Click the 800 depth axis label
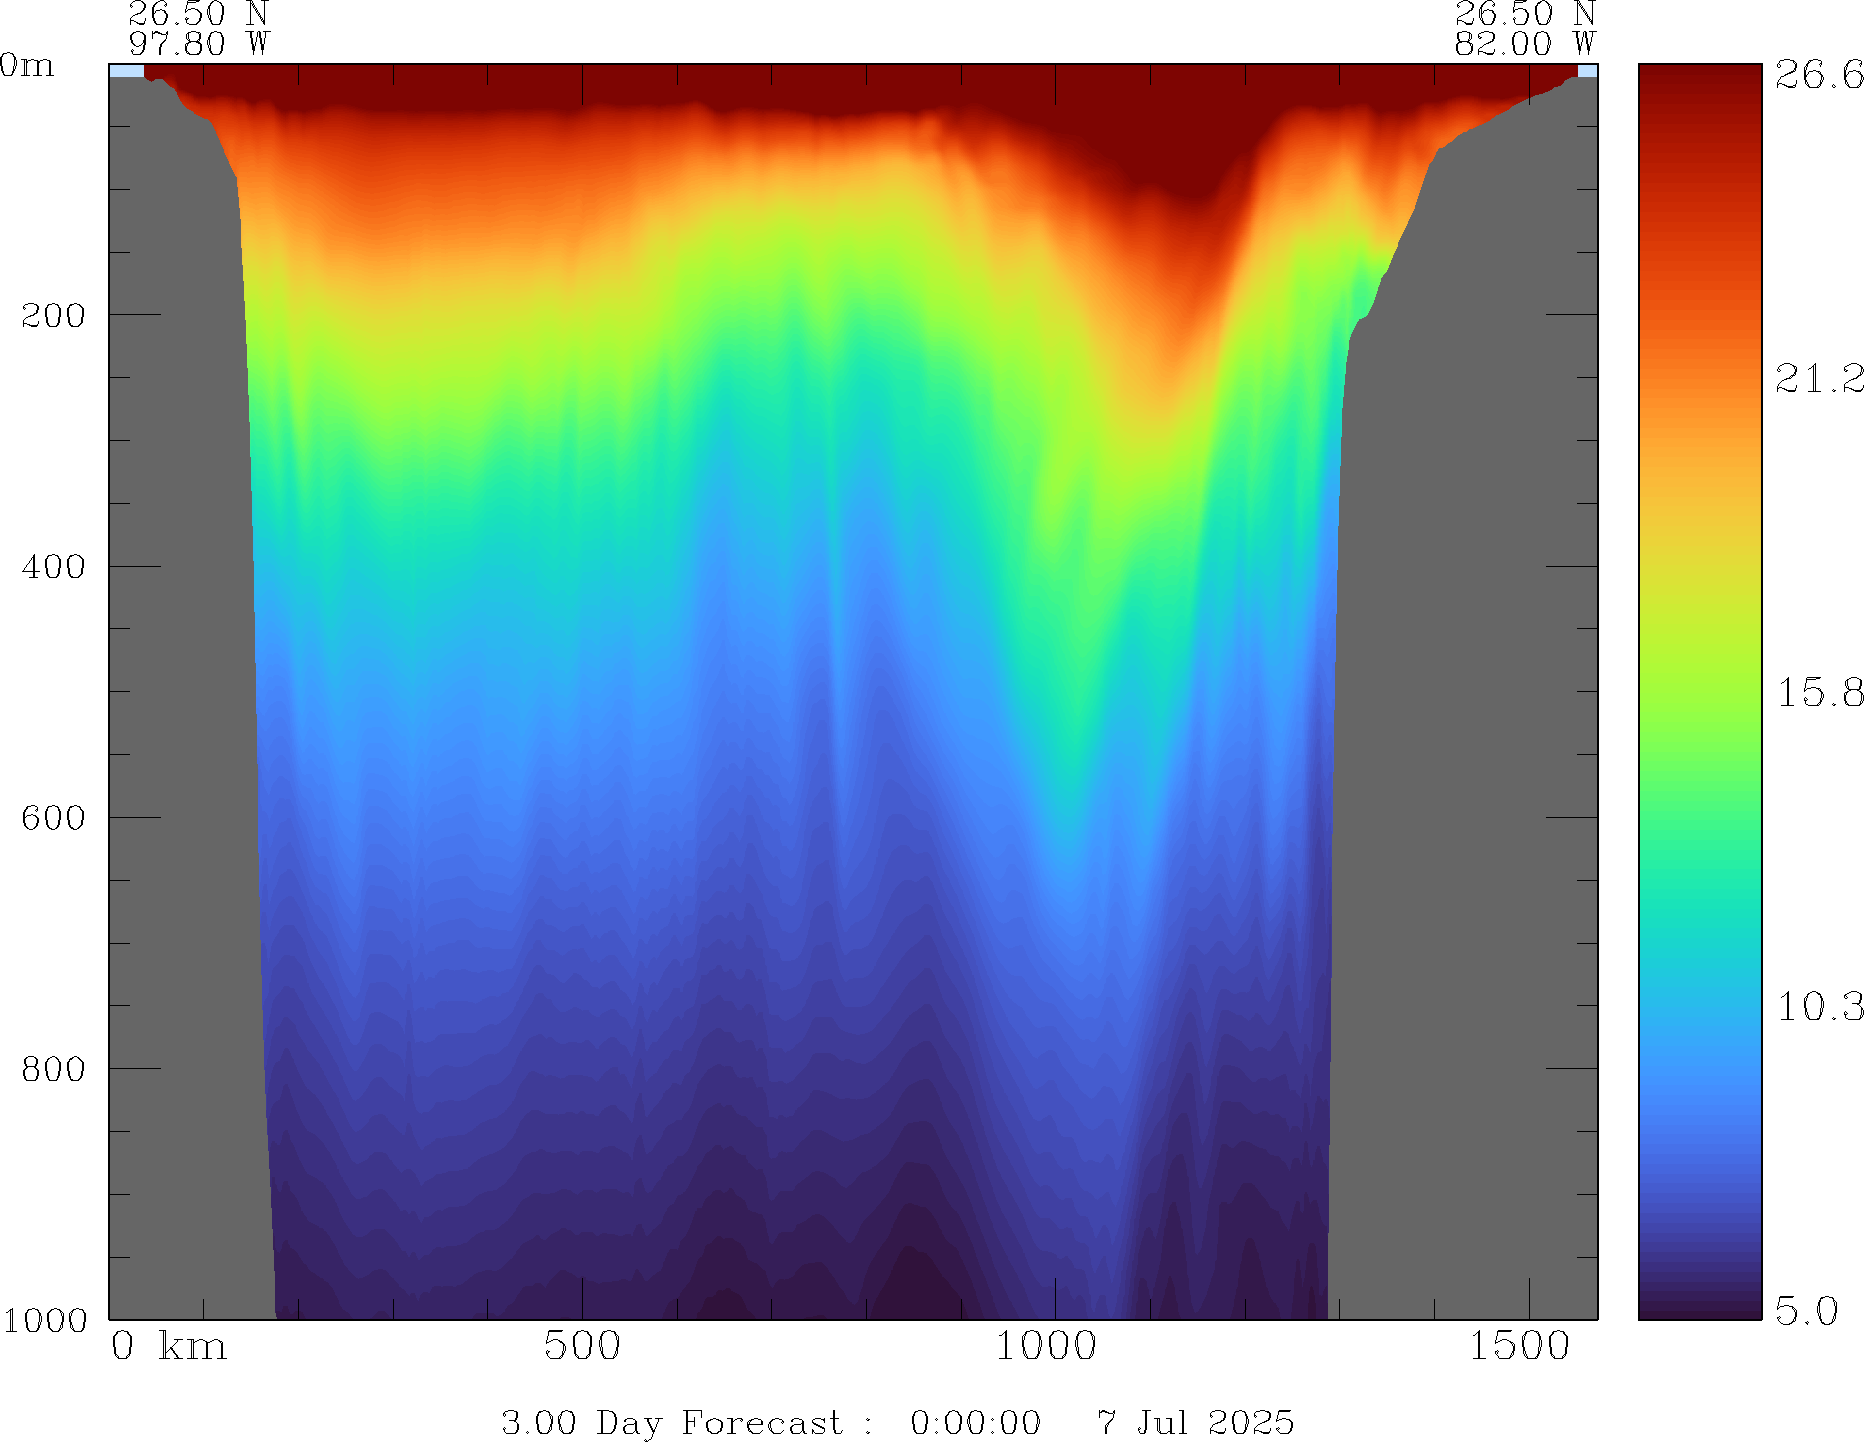 [x=53, y=1069]
